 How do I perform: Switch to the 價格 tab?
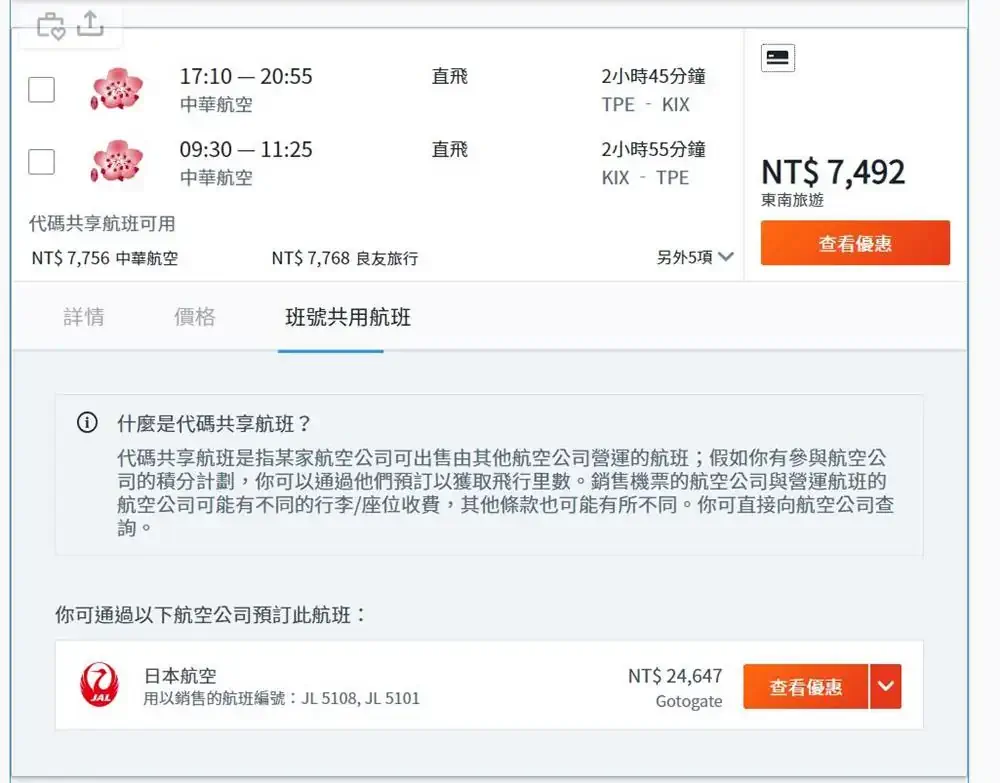point(195,317)
